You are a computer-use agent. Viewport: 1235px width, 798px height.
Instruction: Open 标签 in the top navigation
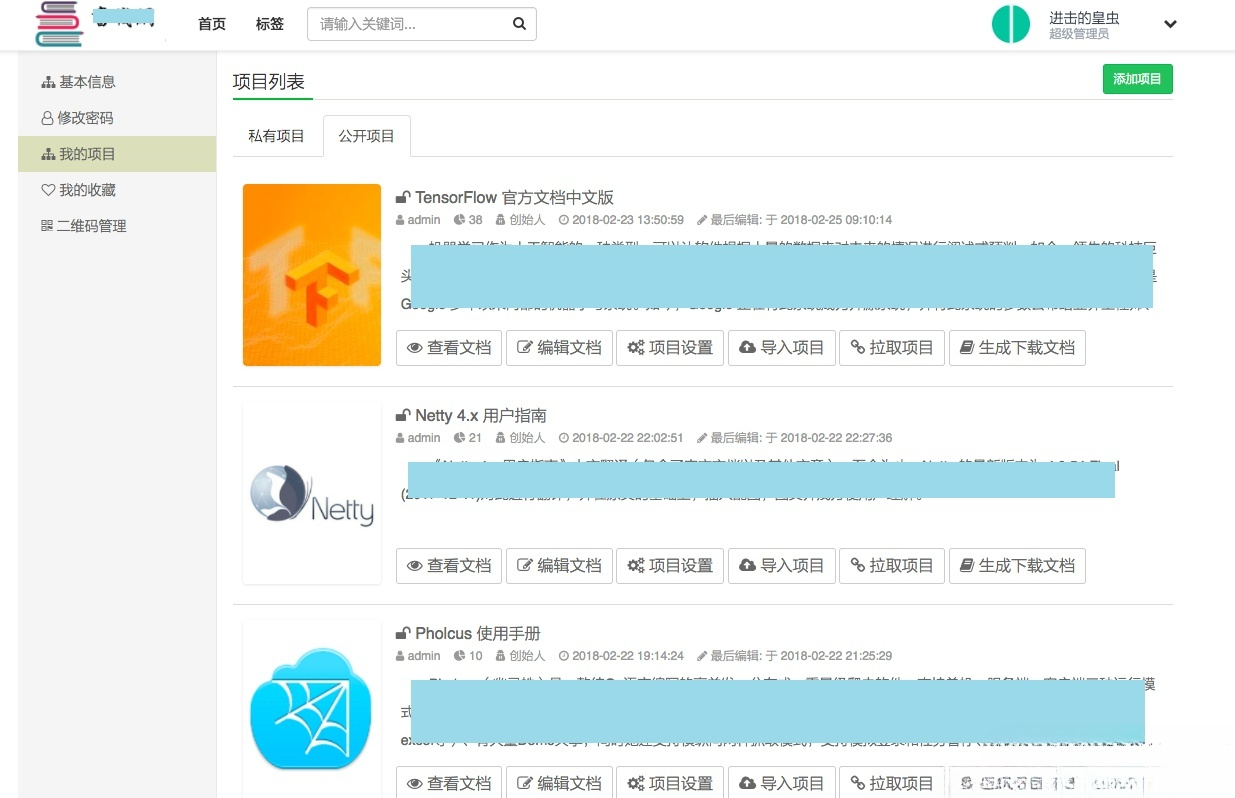(269, 23)
